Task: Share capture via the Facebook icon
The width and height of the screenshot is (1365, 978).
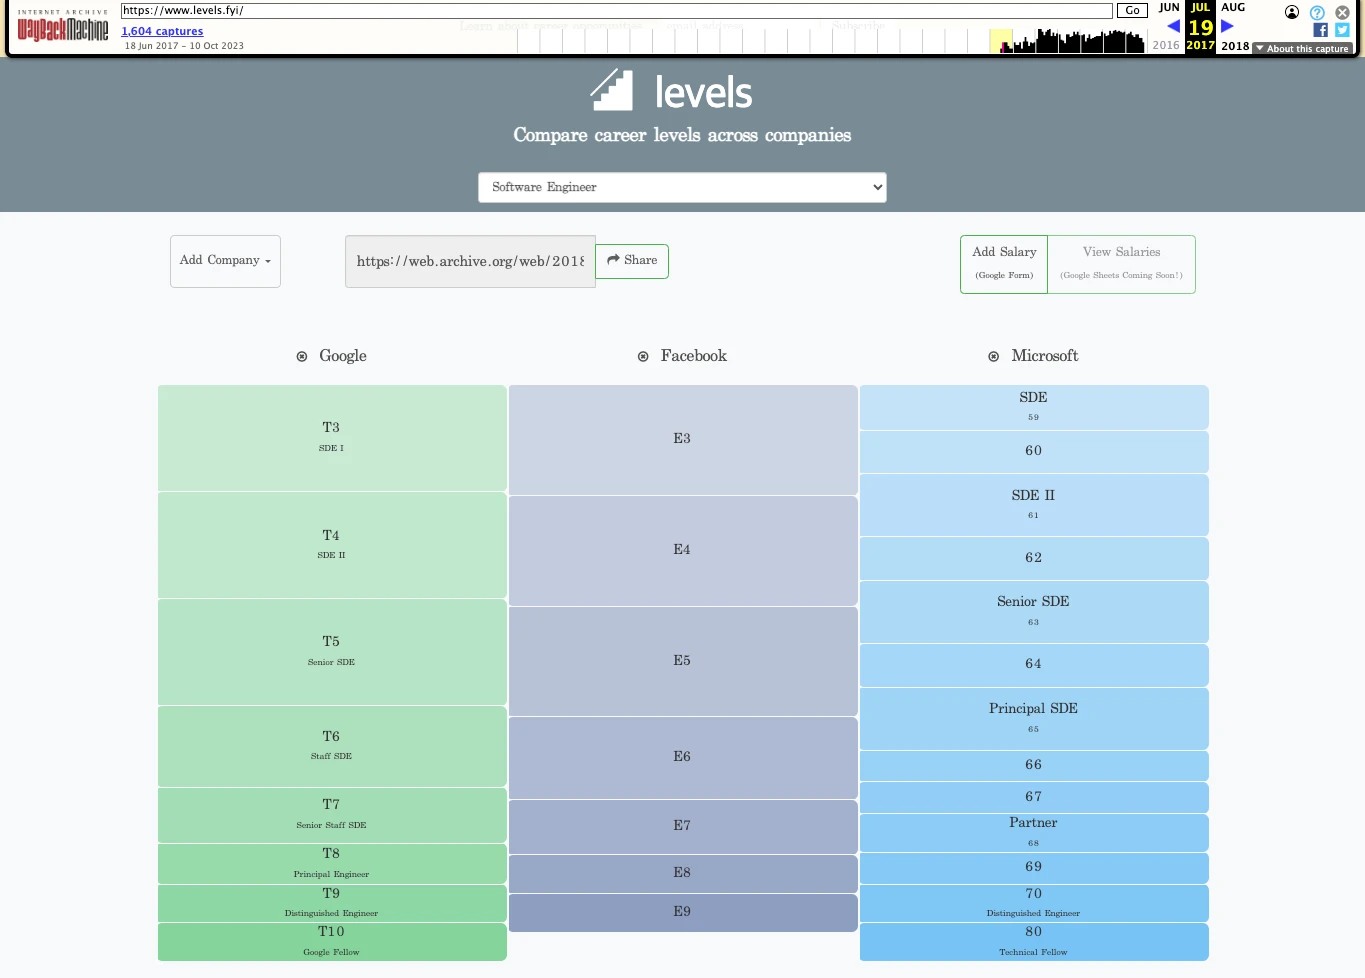Action: [1320, 30]
